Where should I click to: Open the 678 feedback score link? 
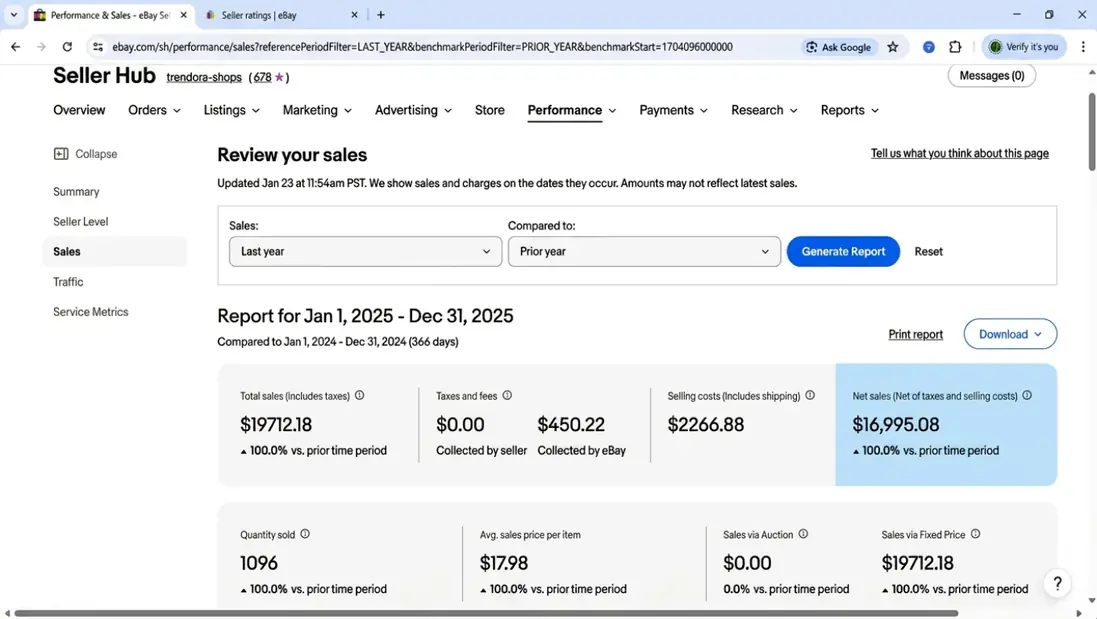262,77
